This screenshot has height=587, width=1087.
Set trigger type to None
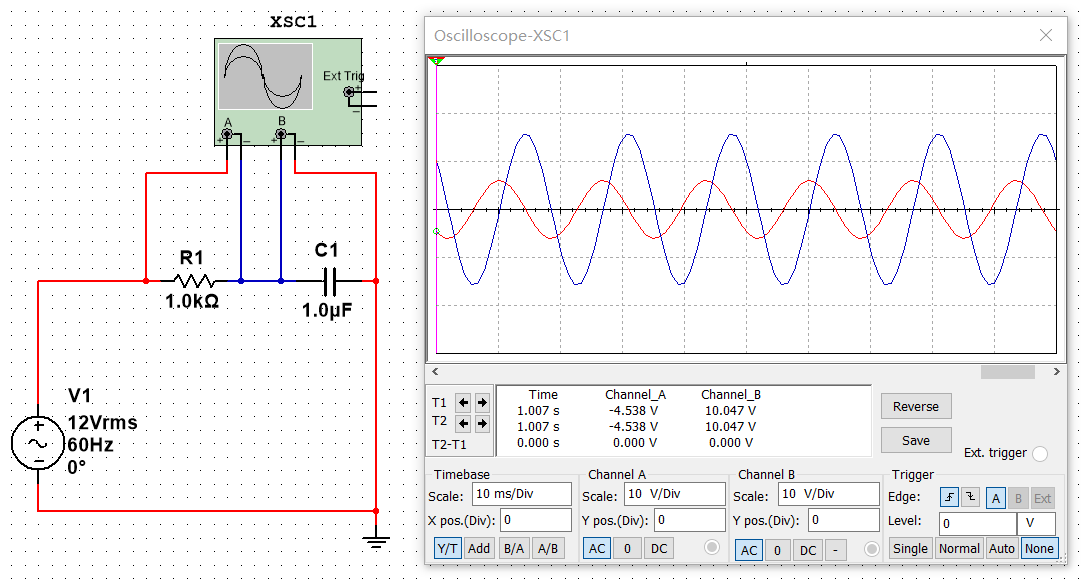(x=1039, y=548)
